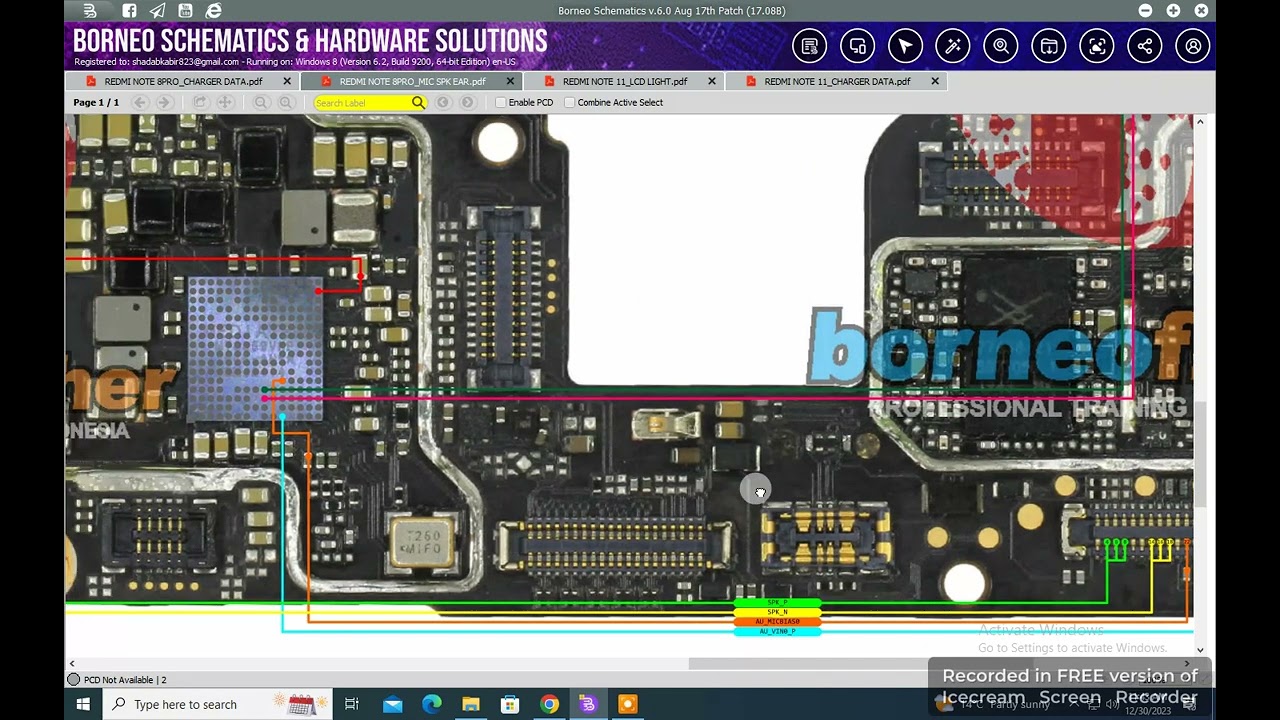Click the AU_VIN0_P cyan net label
1280x720 pixels.
tap(777, 632)
